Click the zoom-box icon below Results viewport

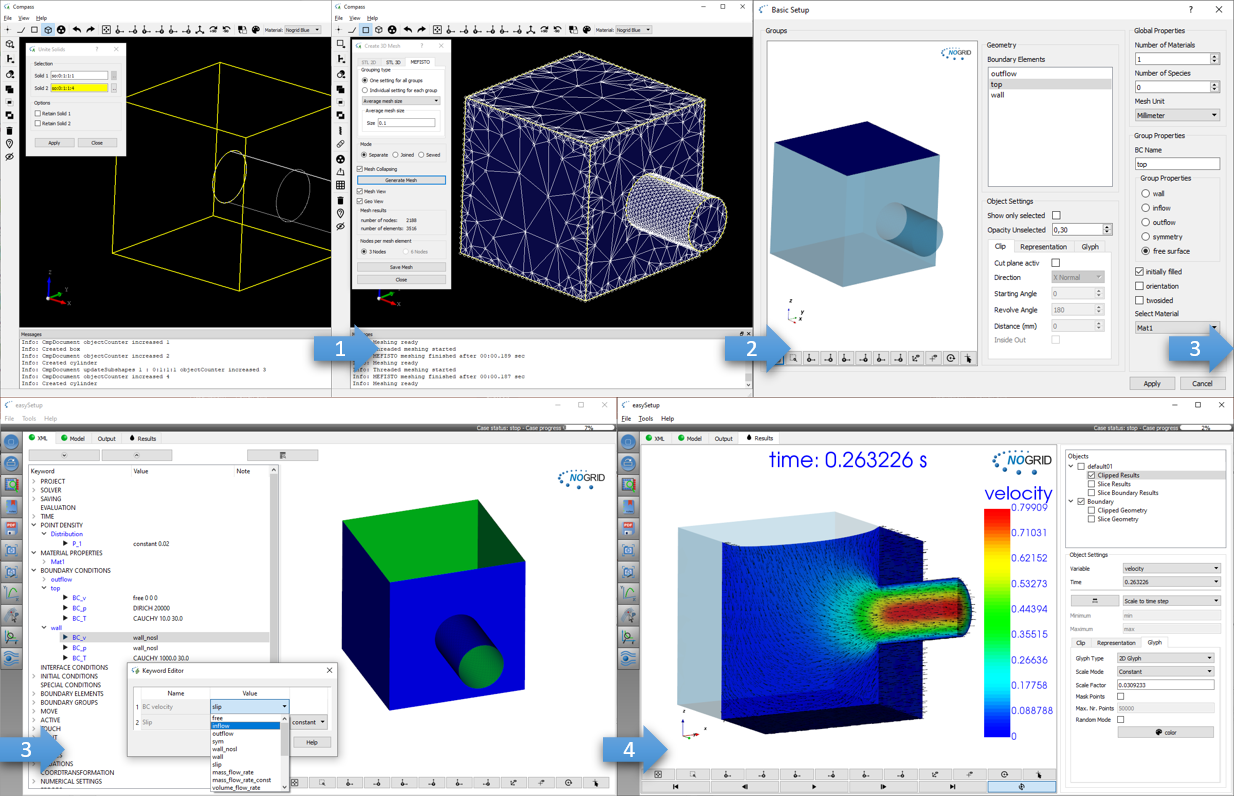pyautogui.click(x=692, y=774)
